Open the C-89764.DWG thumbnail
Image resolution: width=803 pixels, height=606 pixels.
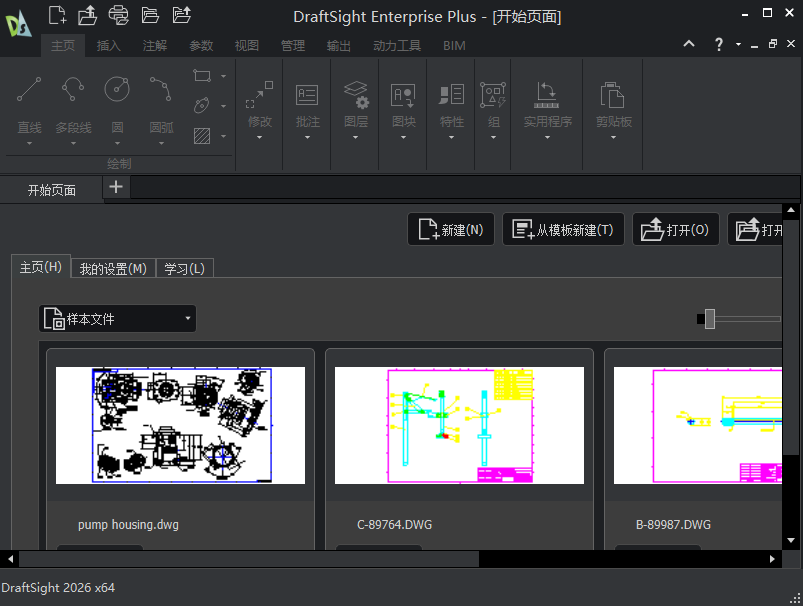(x=459, y=425)
